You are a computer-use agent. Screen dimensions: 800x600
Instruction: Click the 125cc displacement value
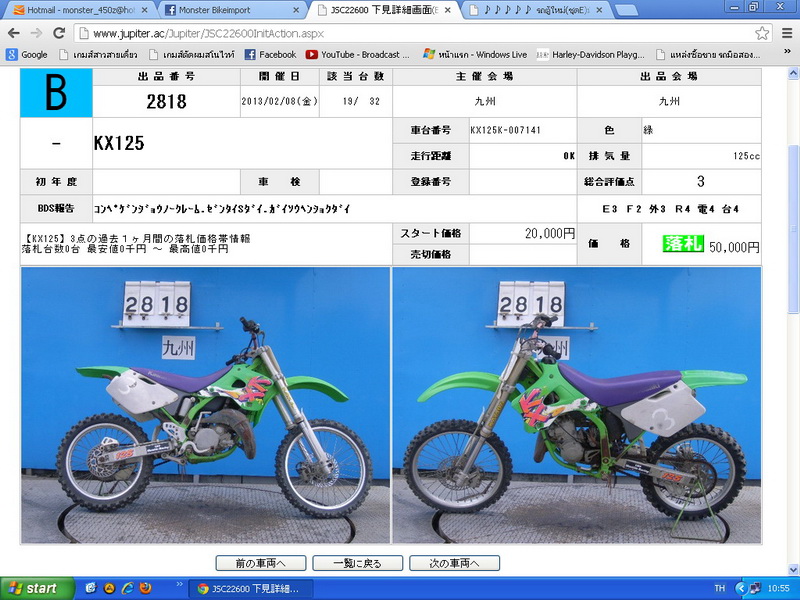click(746, 156)
